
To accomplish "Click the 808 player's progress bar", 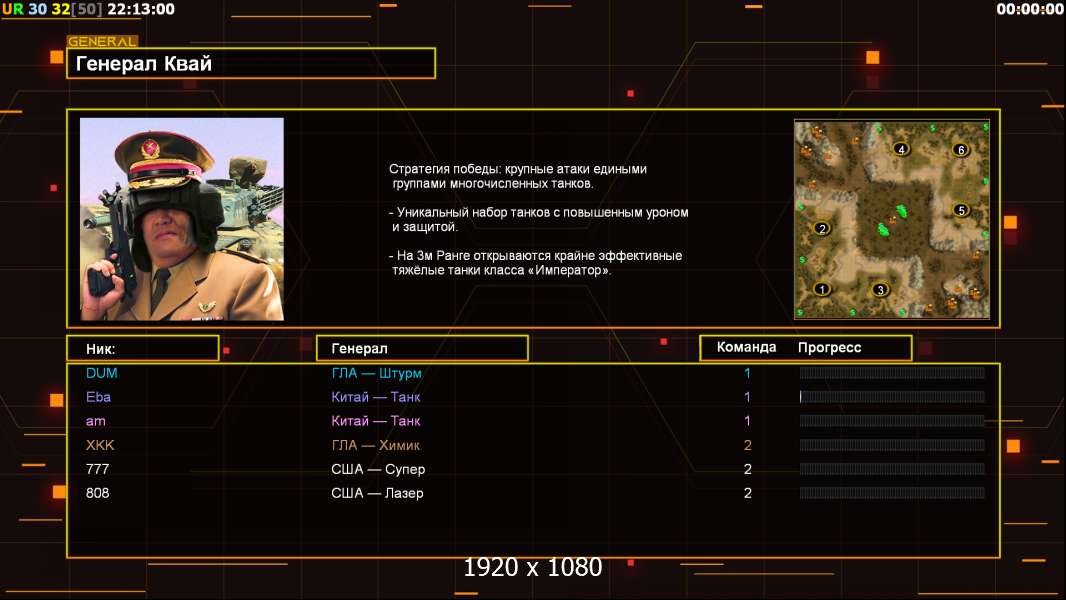I will [x=892, y=493].
